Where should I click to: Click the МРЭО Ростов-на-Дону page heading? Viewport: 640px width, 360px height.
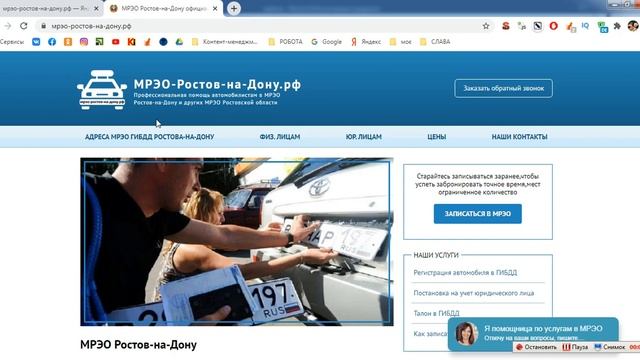click(138, 344)
